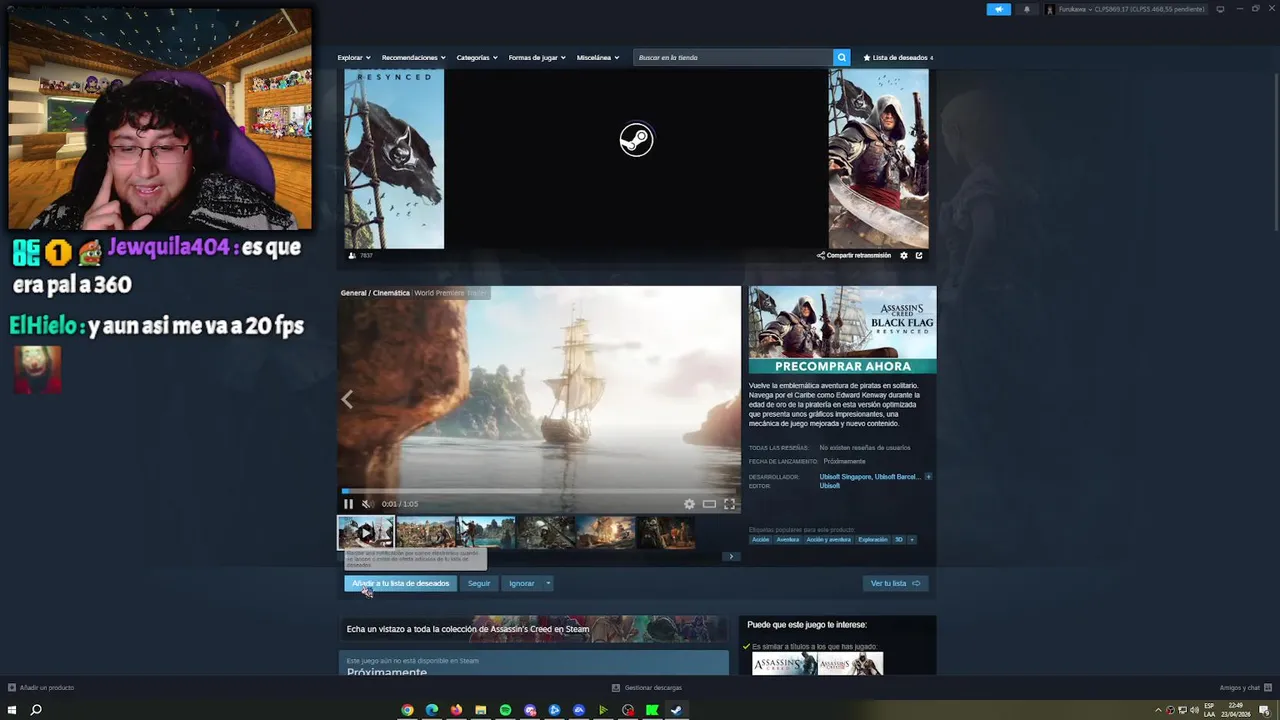Expand Categorías menu
This screenshot has height=720, width=1280.
pos(477,57)
